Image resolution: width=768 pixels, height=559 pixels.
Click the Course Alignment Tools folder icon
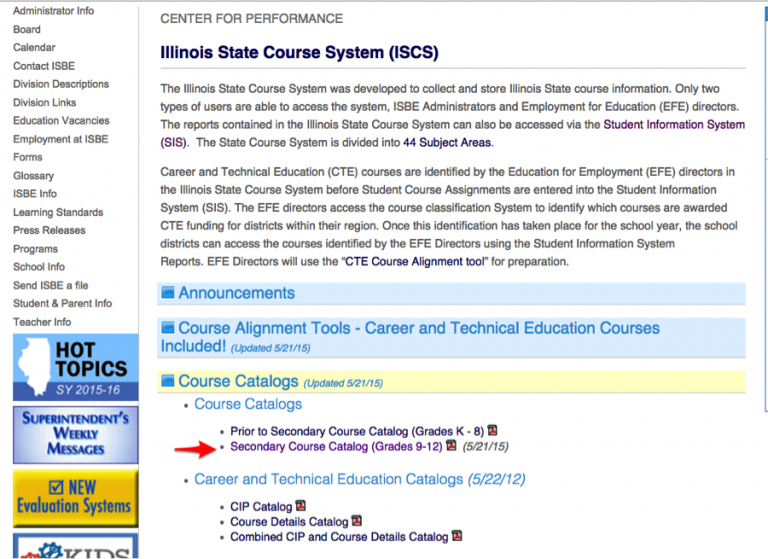[x=167, y=328]
